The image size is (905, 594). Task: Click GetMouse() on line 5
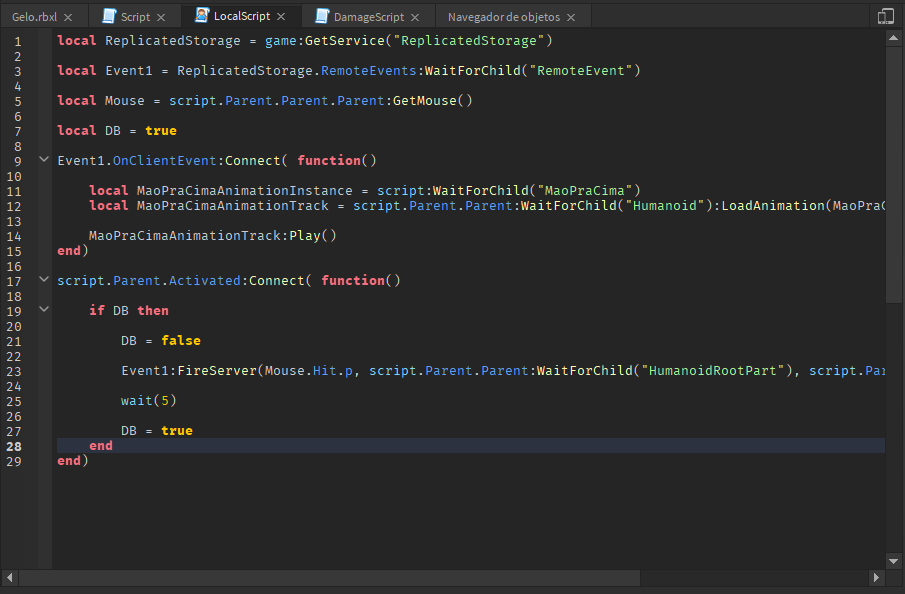(x=433, y=100)
